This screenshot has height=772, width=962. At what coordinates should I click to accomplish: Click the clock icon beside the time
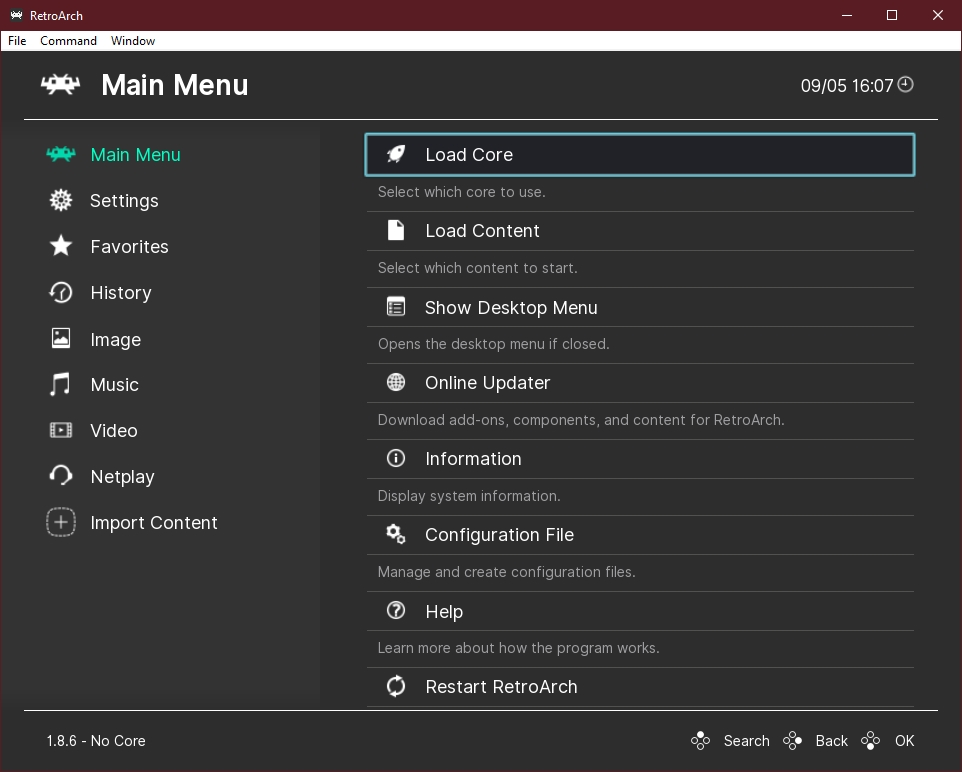tap(906, 85)
